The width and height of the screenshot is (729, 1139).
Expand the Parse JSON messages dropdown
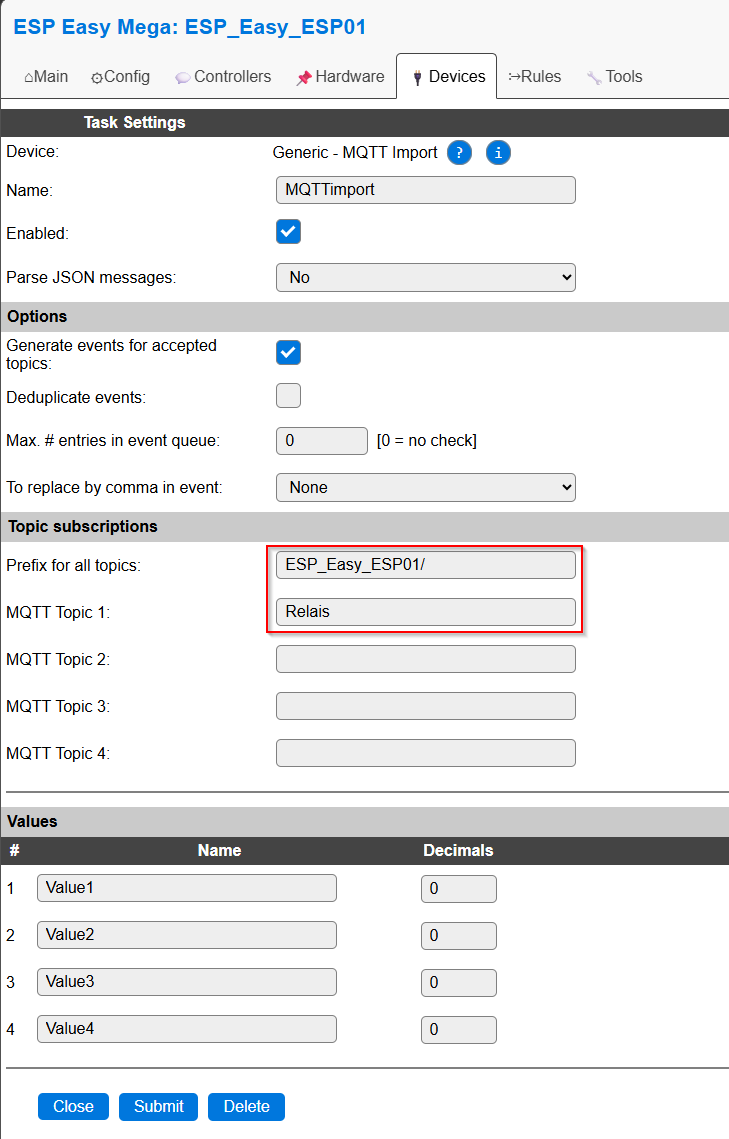pos(425,277)
